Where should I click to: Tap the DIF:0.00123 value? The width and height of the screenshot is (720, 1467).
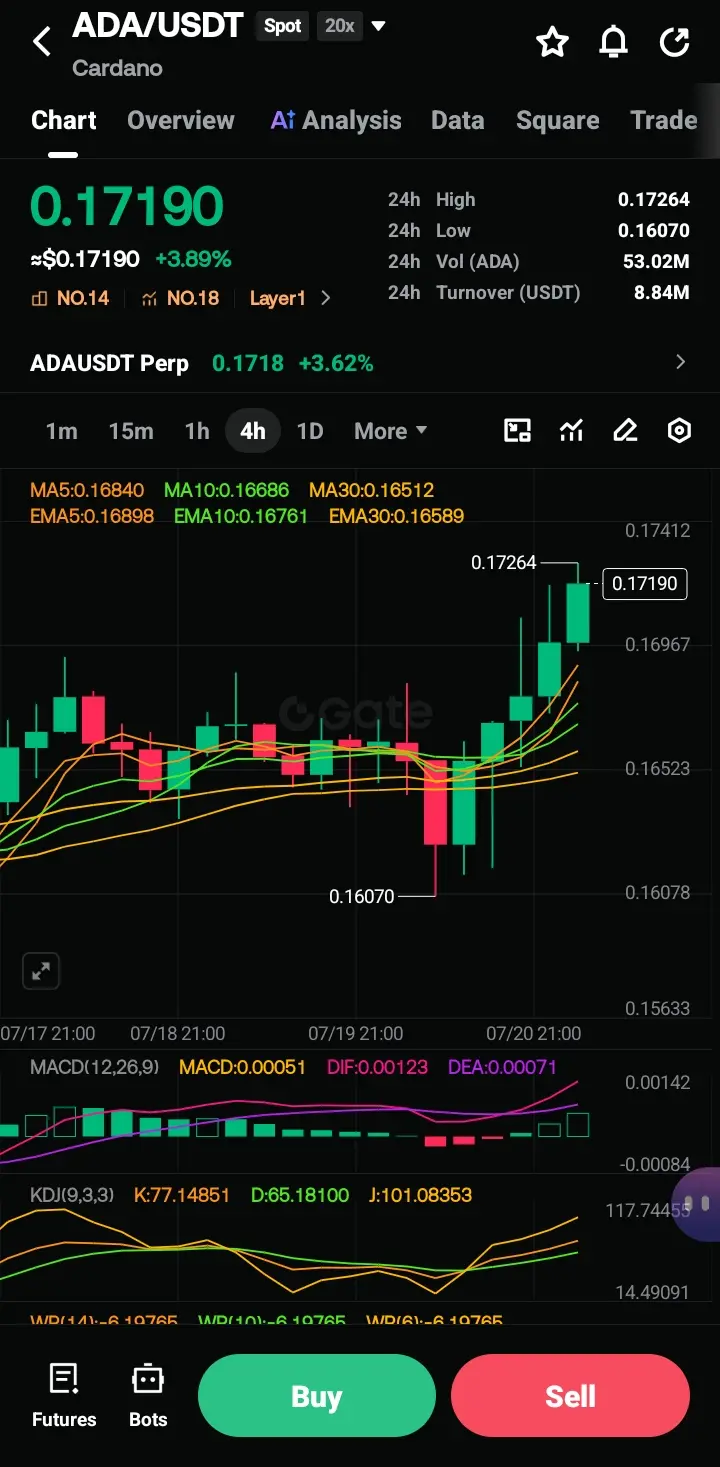pyautogui.click(x=377, y=1067)
